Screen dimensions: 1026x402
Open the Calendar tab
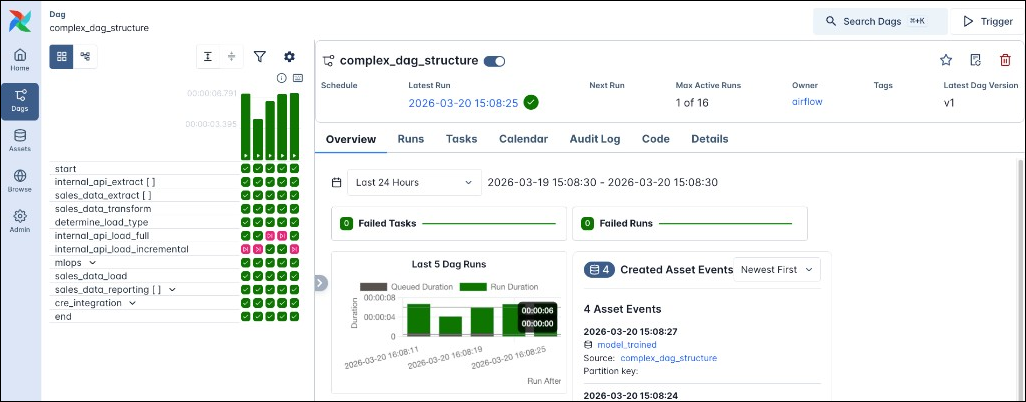pyautogui.click(x=523, y=139)
